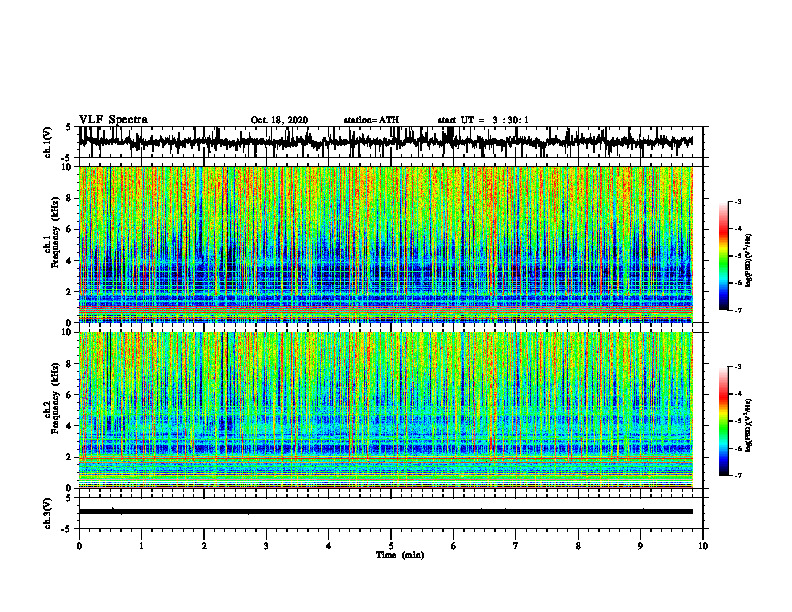The height and width of the screenshot is (612, 792).
Task: Click the 9 minute tick on Time axis
Action: pos(640,546)
